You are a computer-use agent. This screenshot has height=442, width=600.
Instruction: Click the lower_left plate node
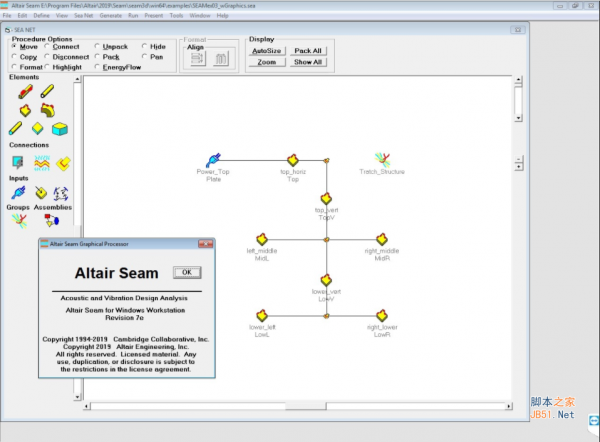[x=262, y=316]
